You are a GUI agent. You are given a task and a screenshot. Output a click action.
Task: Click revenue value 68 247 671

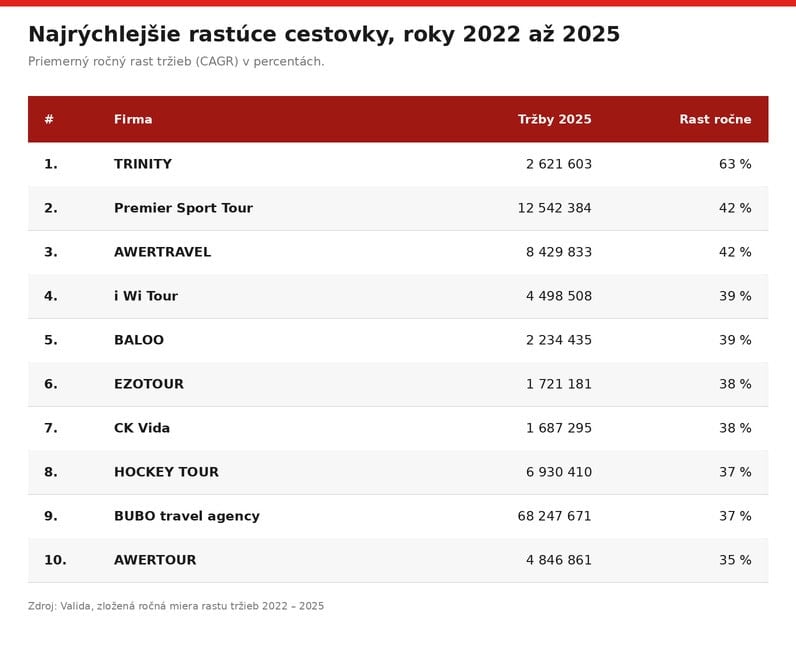554,516
